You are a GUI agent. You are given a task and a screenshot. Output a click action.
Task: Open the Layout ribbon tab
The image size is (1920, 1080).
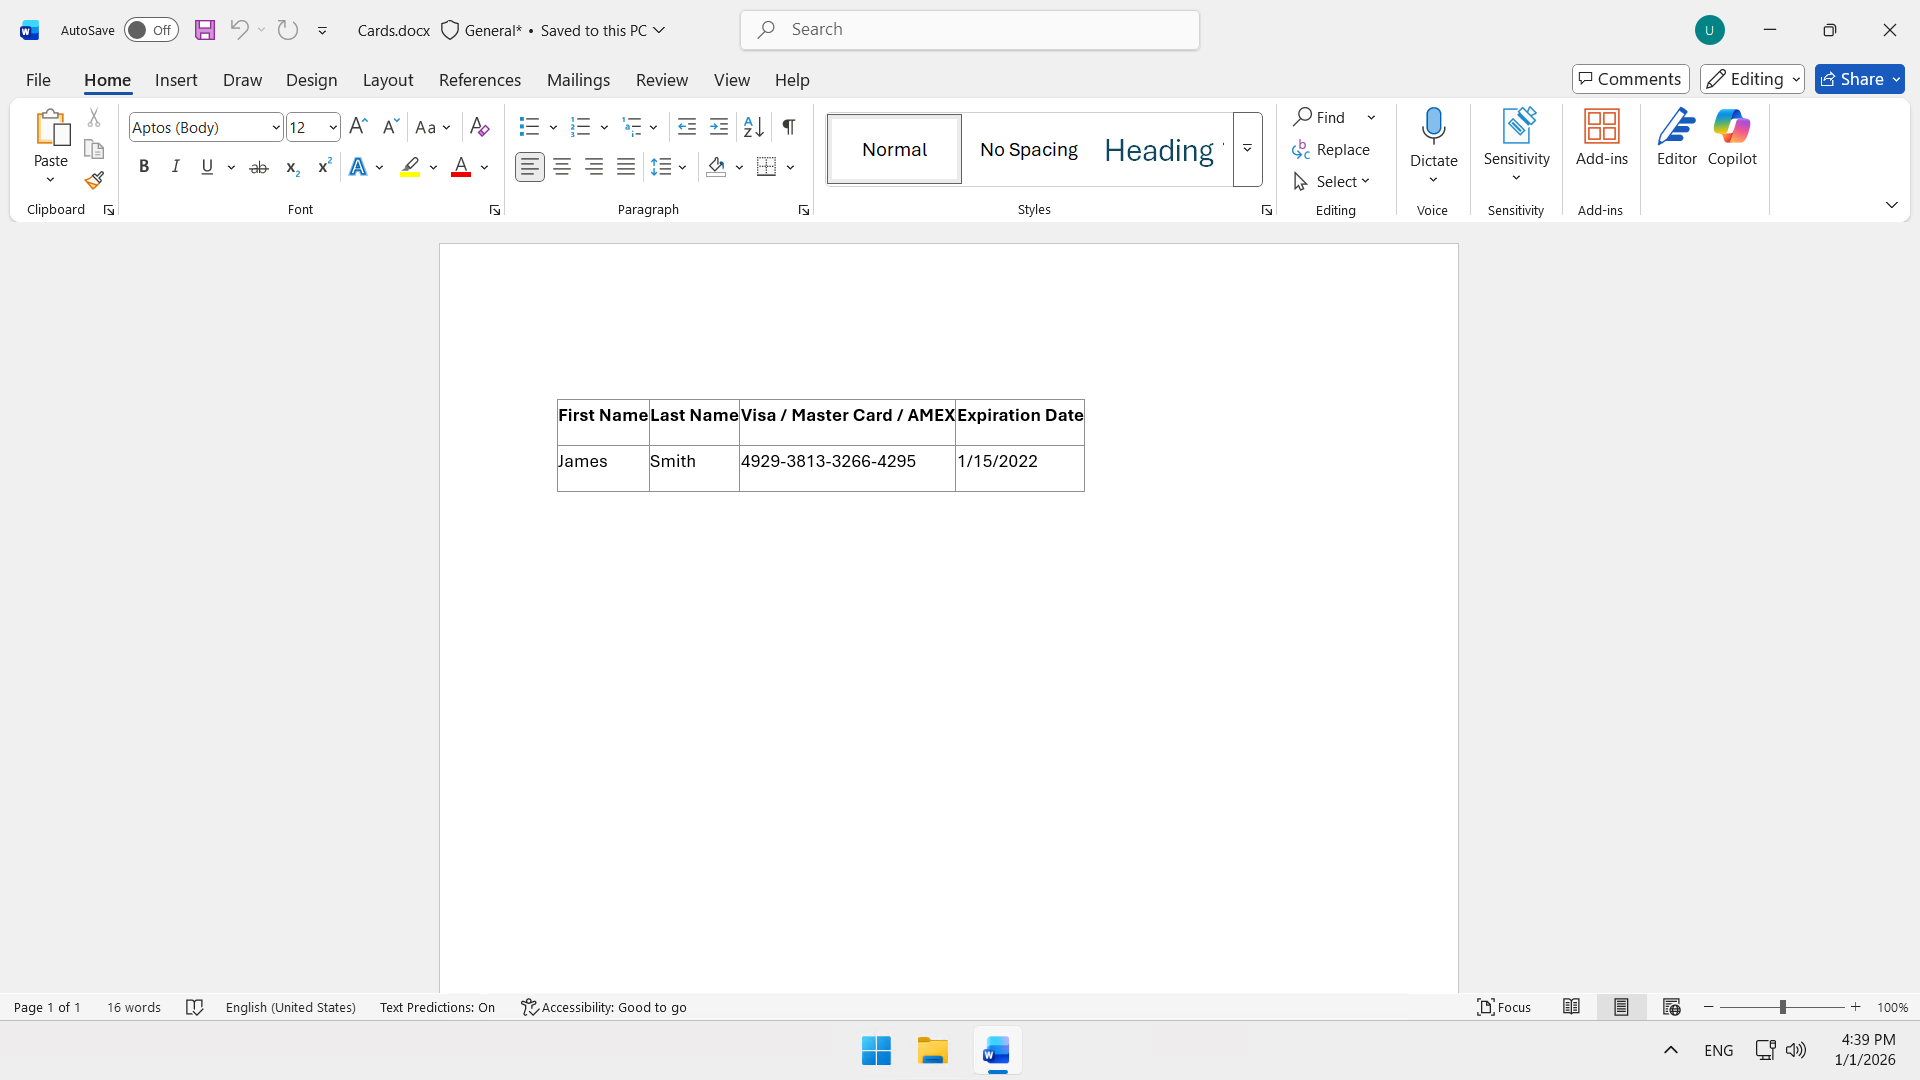[388, 80]
